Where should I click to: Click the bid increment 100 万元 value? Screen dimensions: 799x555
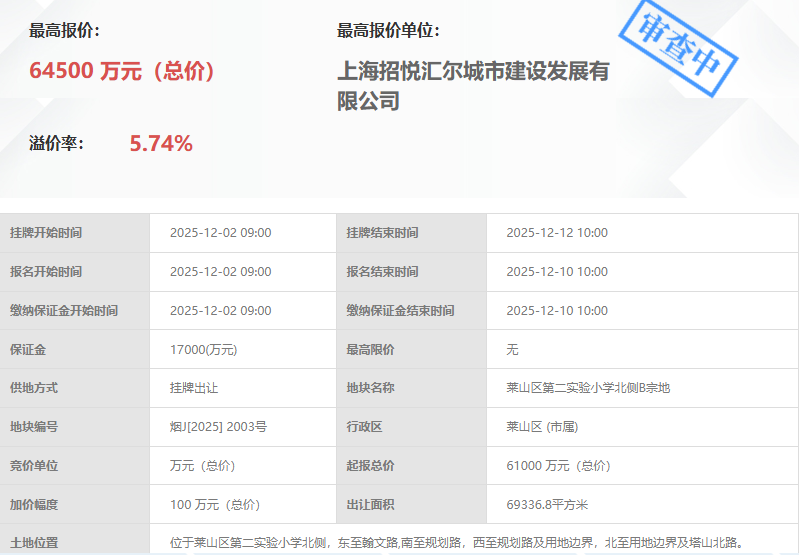[214, 505]
